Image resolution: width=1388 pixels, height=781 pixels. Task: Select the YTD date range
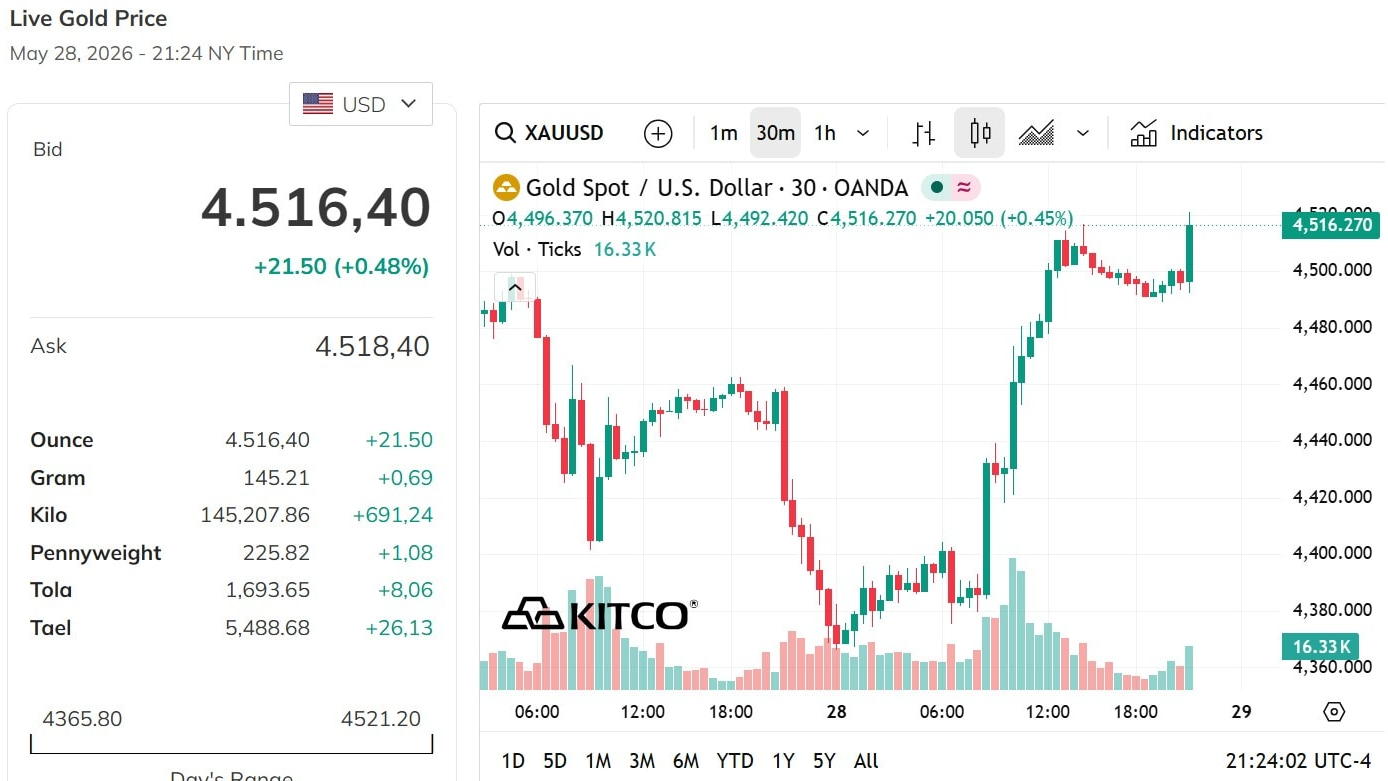[x=735, y=761]
